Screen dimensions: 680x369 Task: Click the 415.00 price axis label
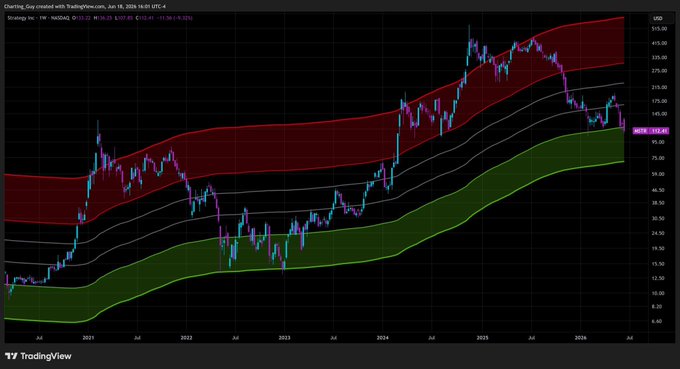point(659,43)
